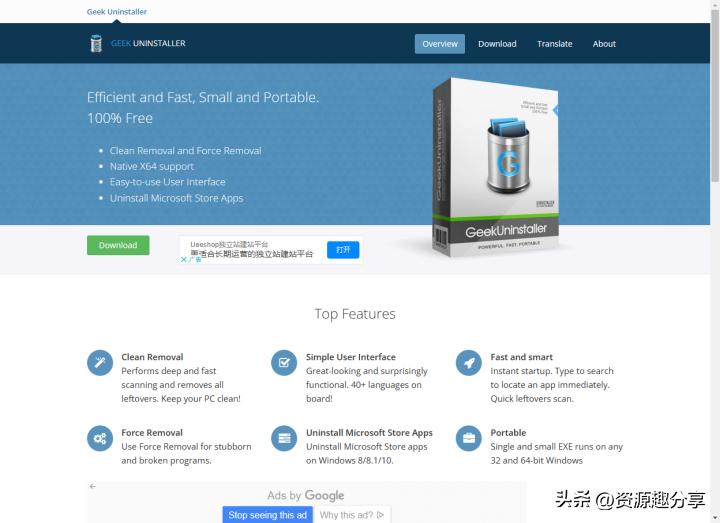This screenshot has width=720, height=523.
Task: Click the Clean Removal heading
Action: click(x=152, y=357)
